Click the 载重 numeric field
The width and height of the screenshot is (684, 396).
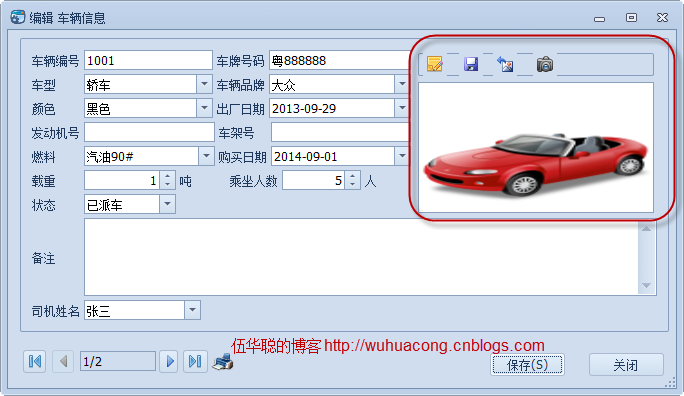[x=123, y=180]
